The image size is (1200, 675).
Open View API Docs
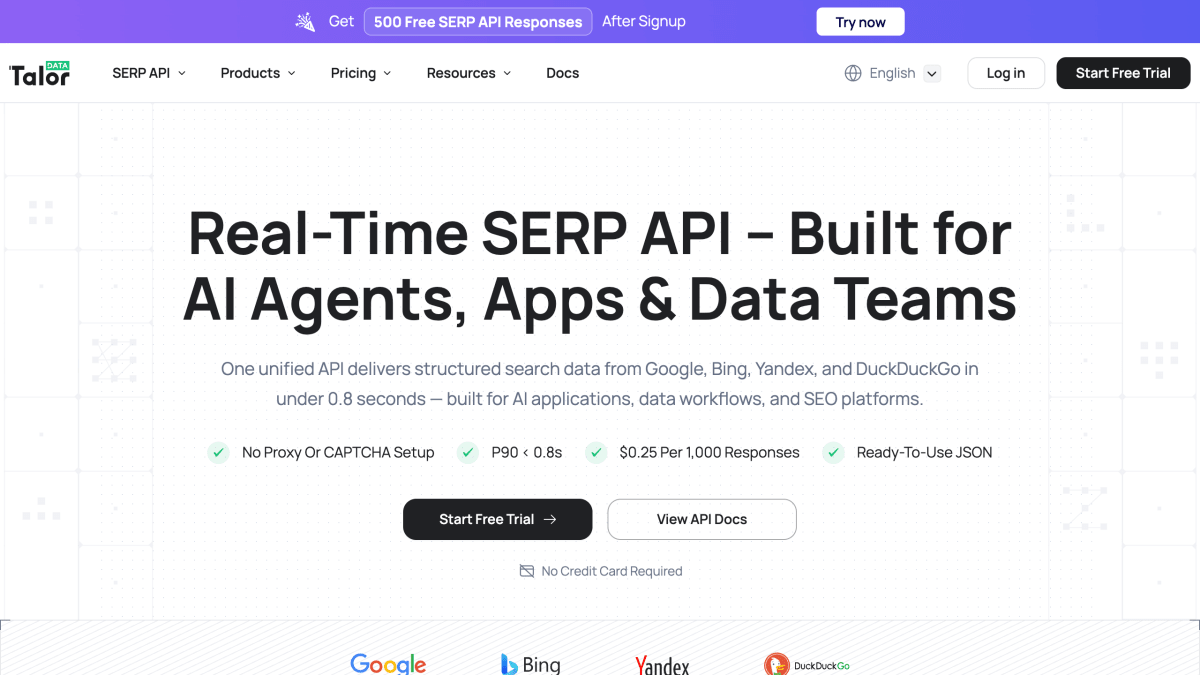(x=702, y=520)
